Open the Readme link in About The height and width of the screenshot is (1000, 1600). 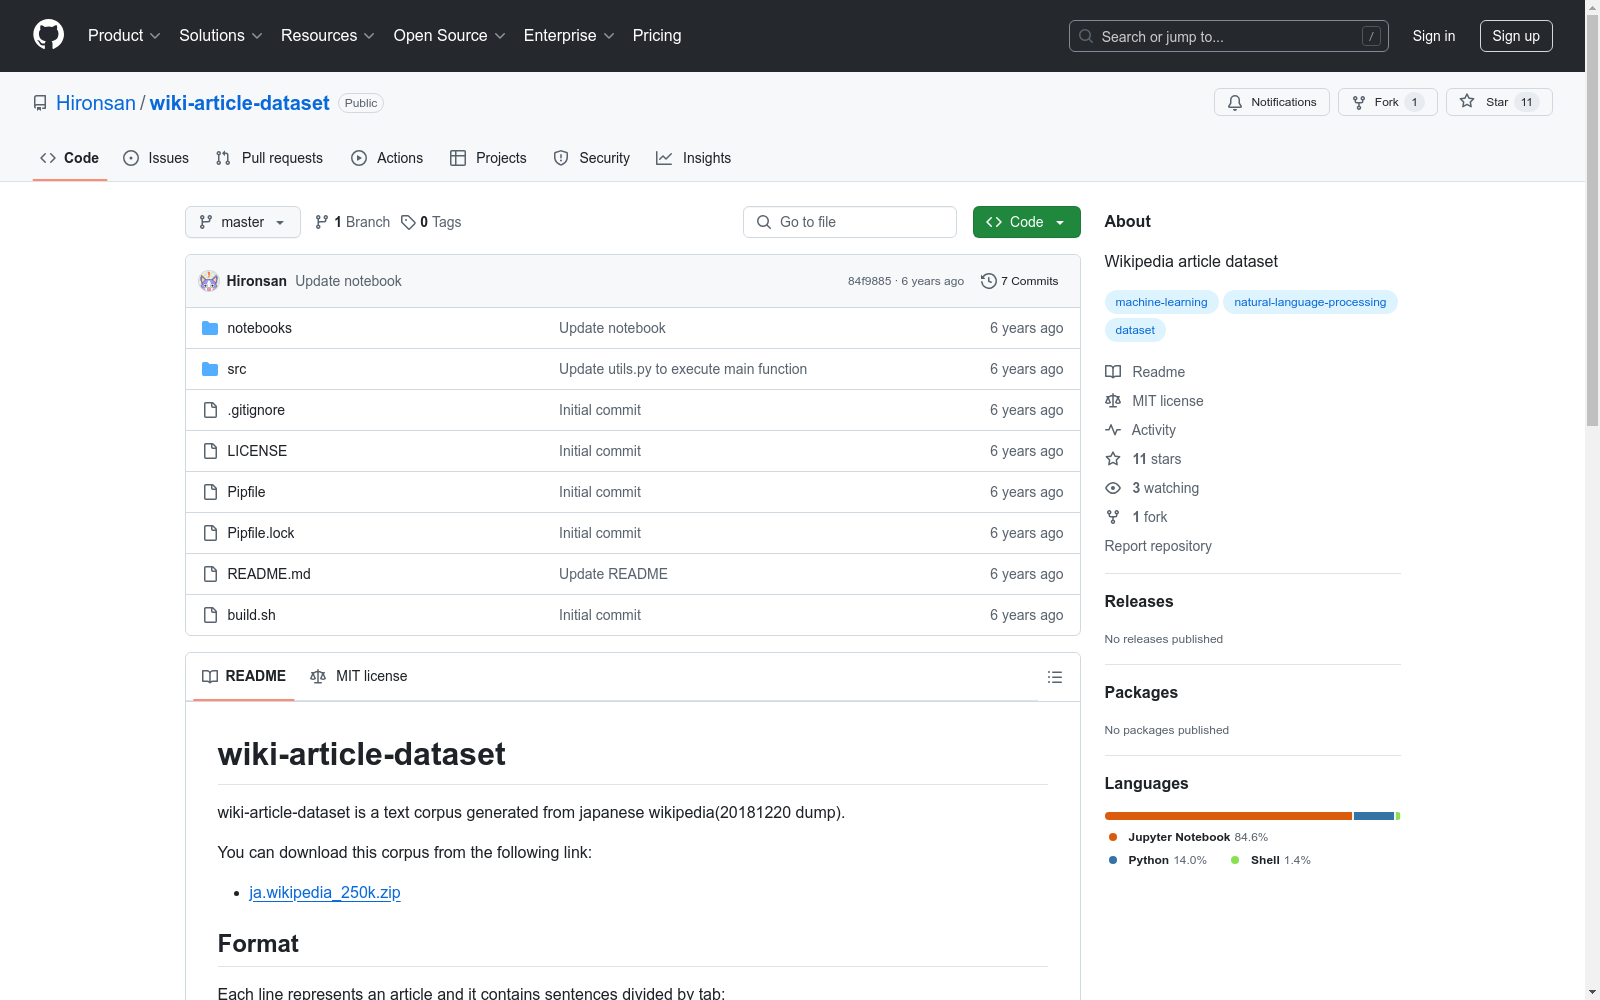pos(1145,372)
